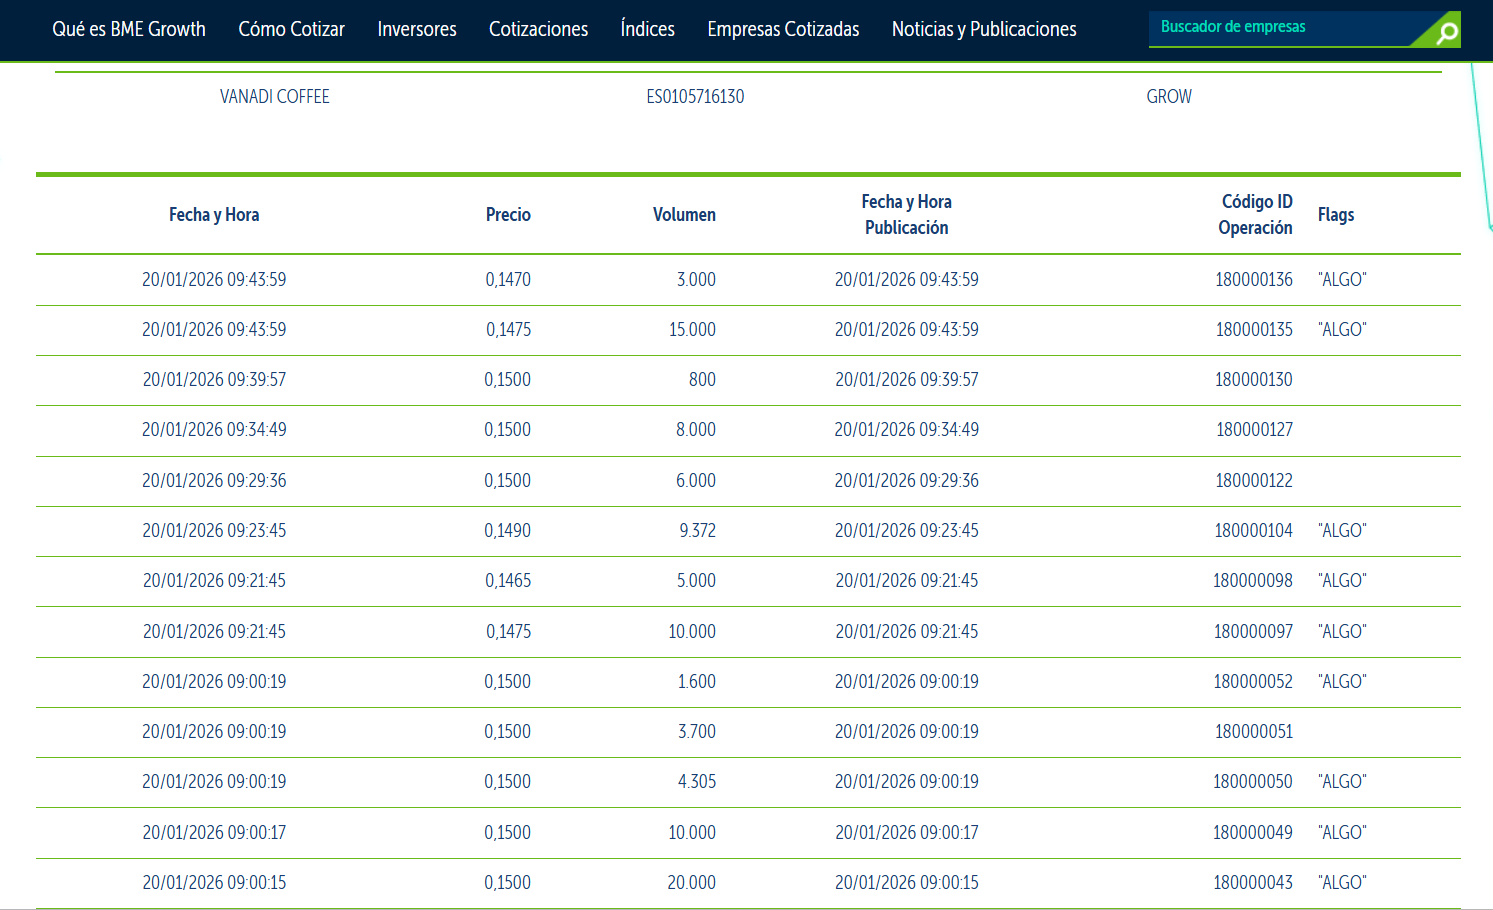Click the 0,1490 price cell

[508, 531]
